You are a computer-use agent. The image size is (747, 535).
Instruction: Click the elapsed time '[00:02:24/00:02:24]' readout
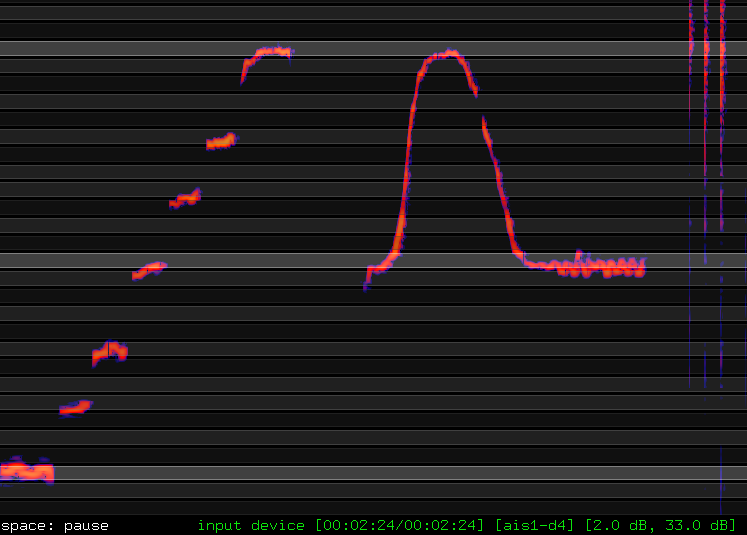[399, 525]
